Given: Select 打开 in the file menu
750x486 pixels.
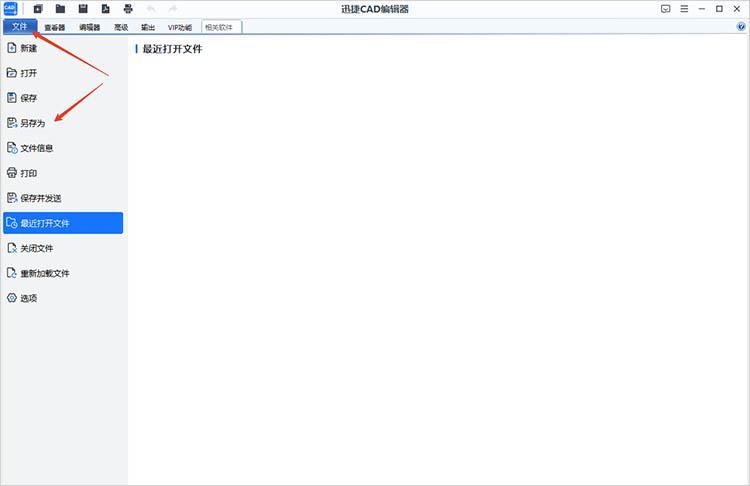Looking at the screenshot, I should [x=63, y=73].
